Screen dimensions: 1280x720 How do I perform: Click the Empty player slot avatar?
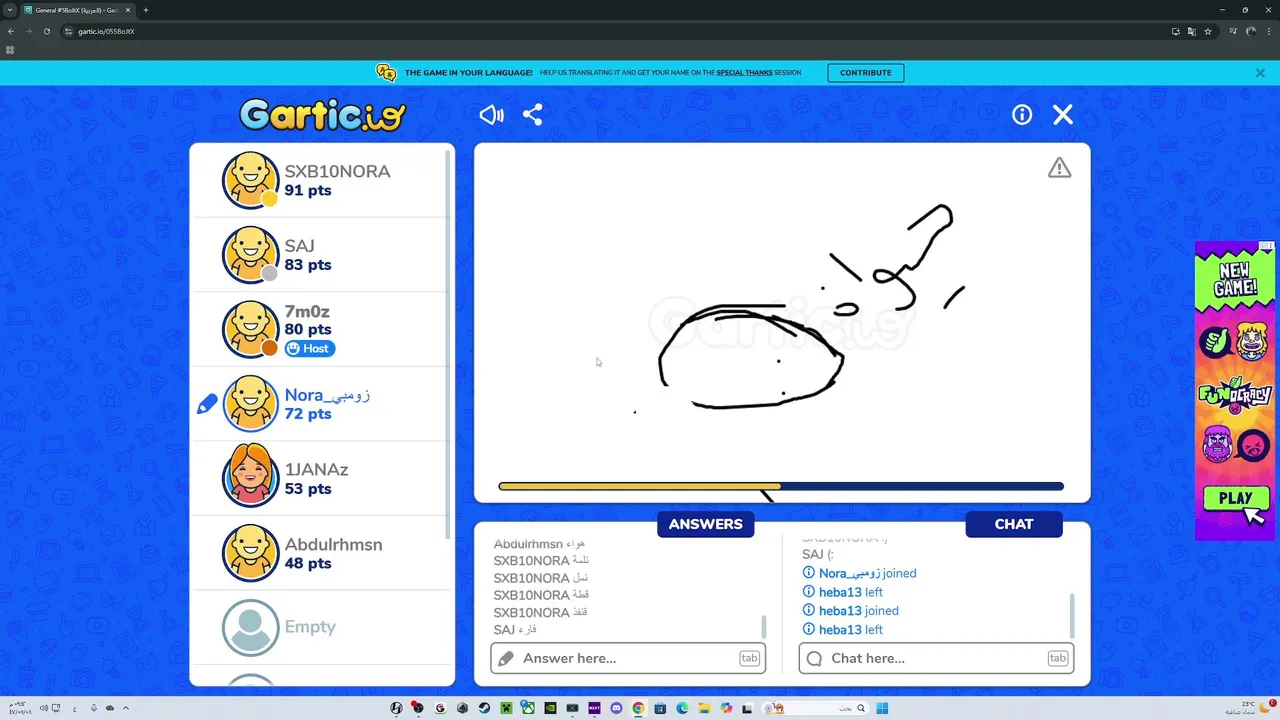point(250,627)
